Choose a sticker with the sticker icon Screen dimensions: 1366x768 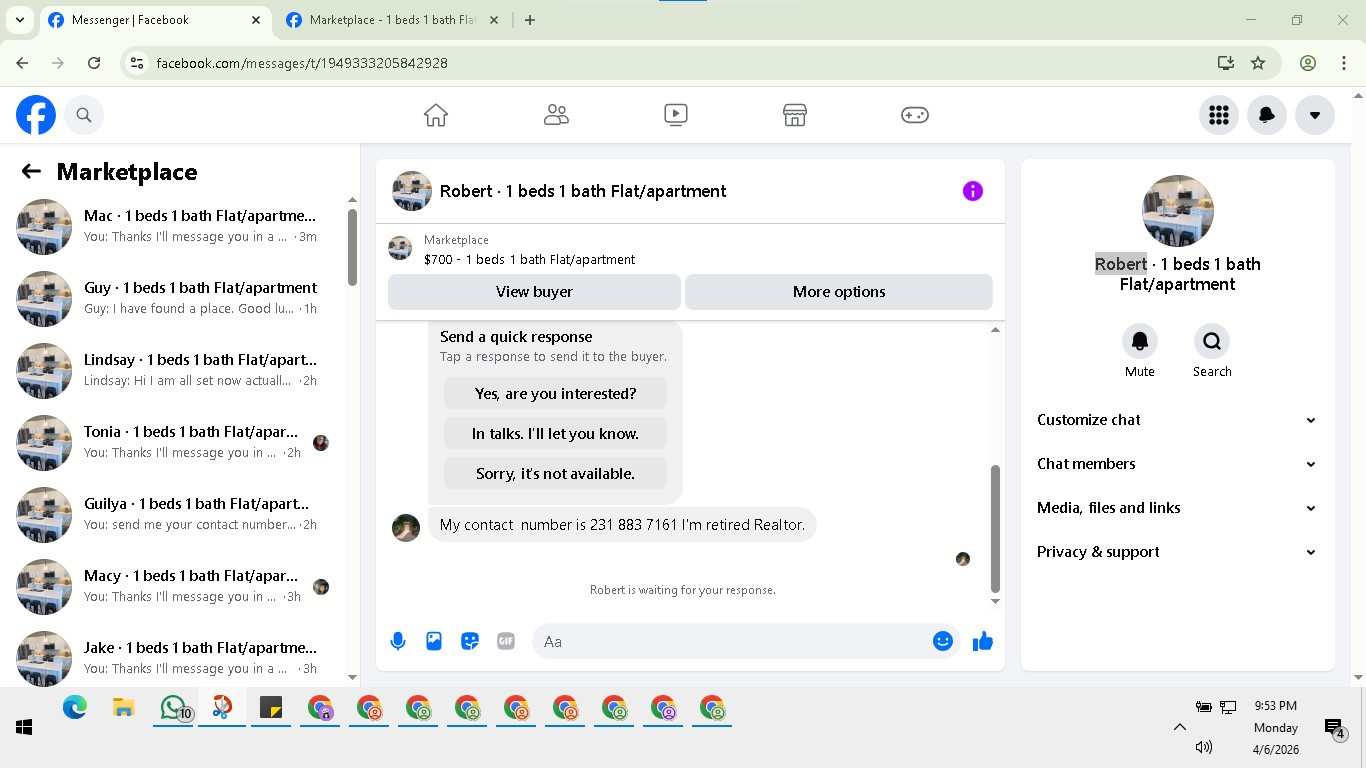pyautogui.click(x=470, y=641)
